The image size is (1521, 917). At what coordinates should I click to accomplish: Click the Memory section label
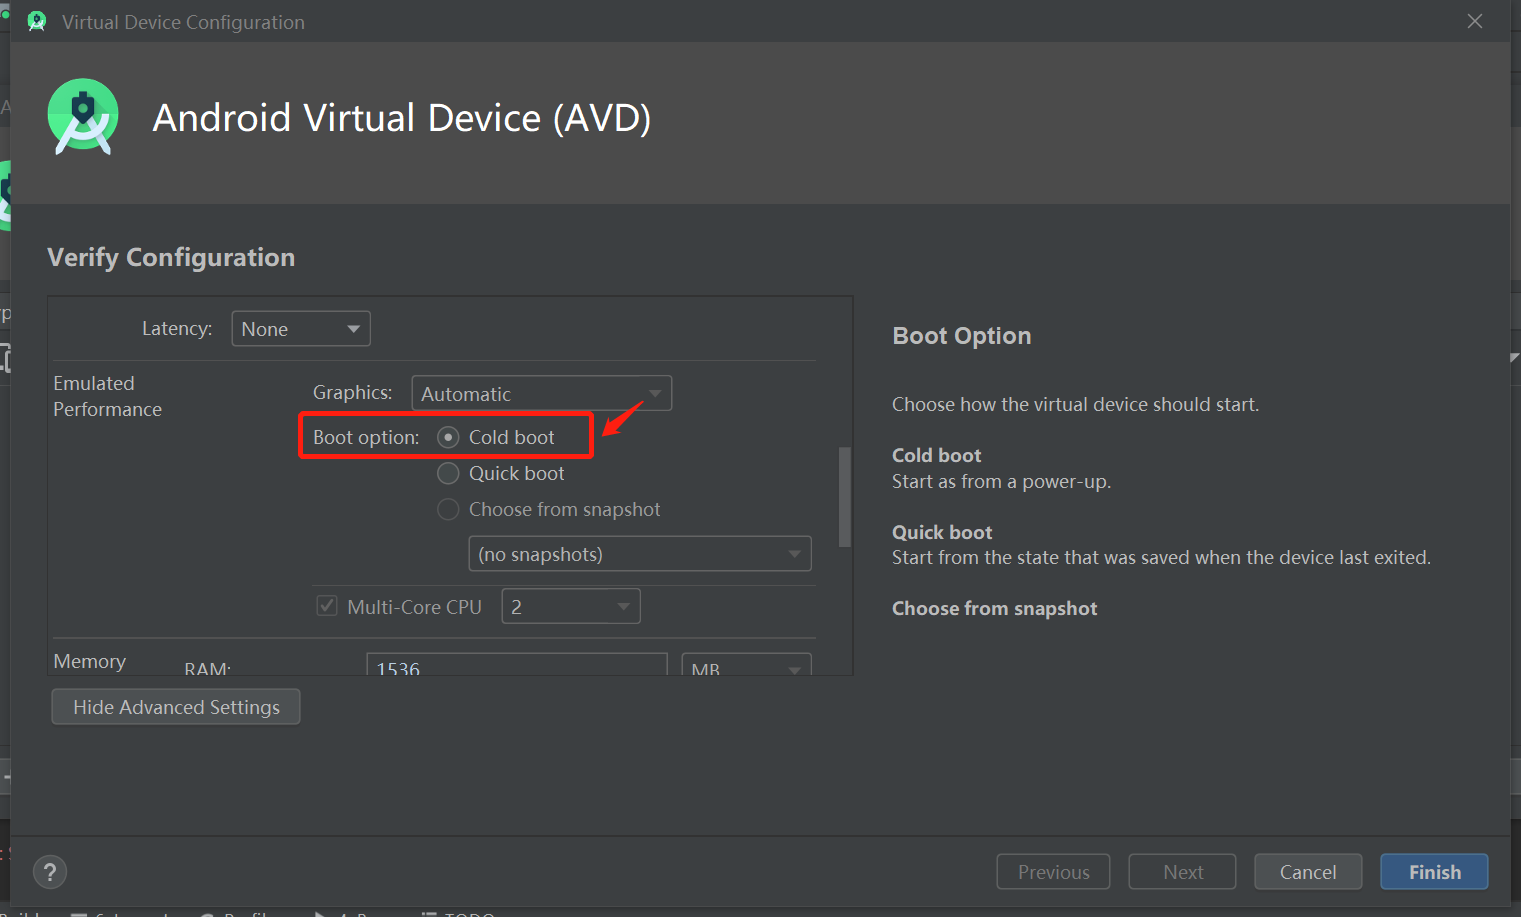click(x=89, y=661)
